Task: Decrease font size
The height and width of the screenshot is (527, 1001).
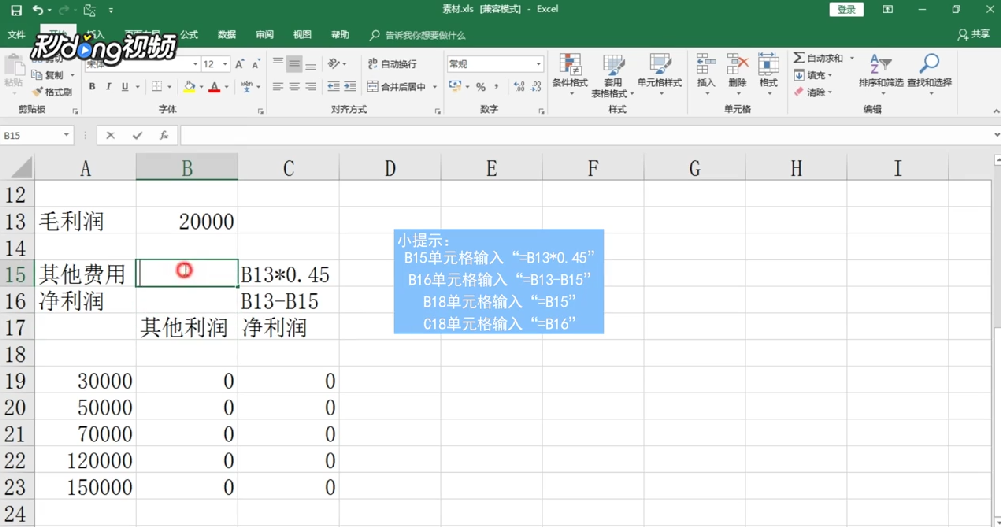Action: coord(255,64)
